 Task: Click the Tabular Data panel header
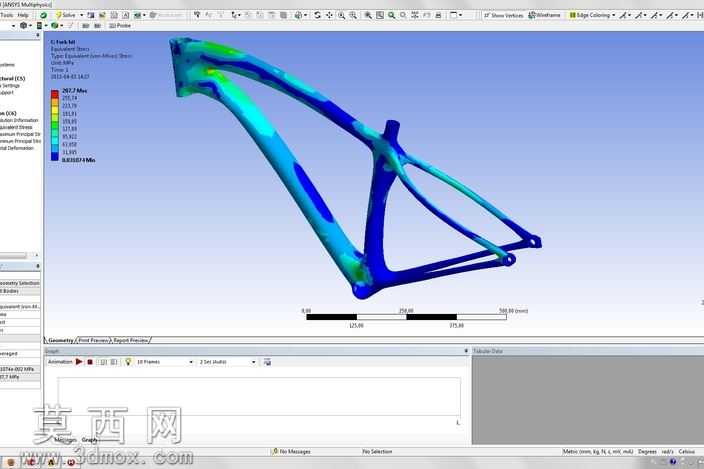(x=588, y=351)
